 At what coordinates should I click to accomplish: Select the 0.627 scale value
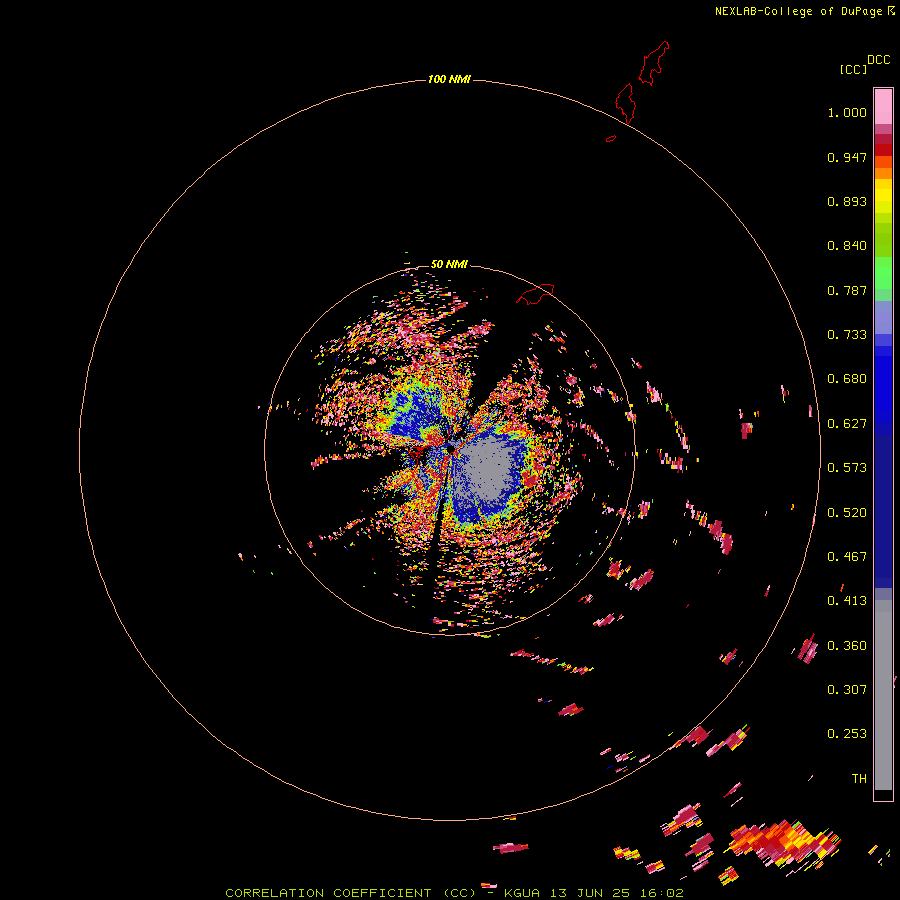point(847,424)
